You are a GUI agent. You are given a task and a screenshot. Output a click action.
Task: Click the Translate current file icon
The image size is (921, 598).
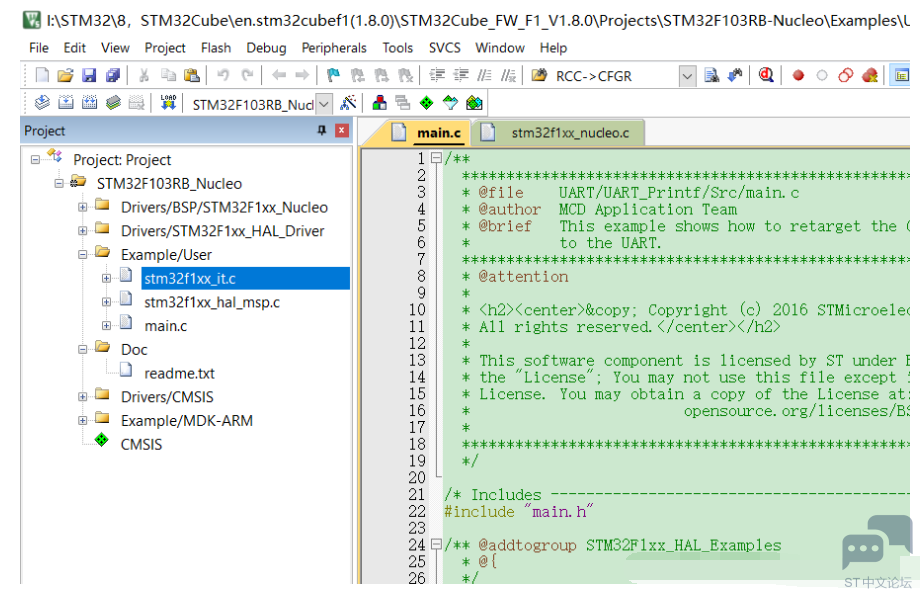(42, 103)
